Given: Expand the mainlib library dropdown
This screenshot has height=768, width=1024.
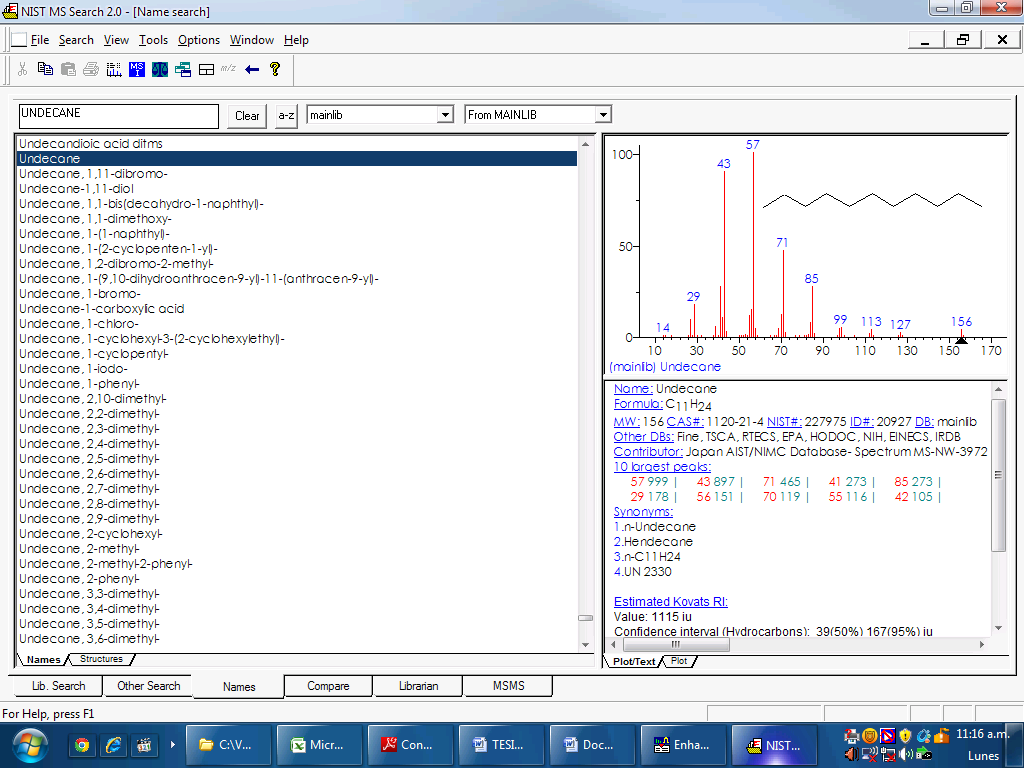Looking at the screenshot, I should (445, 115).
